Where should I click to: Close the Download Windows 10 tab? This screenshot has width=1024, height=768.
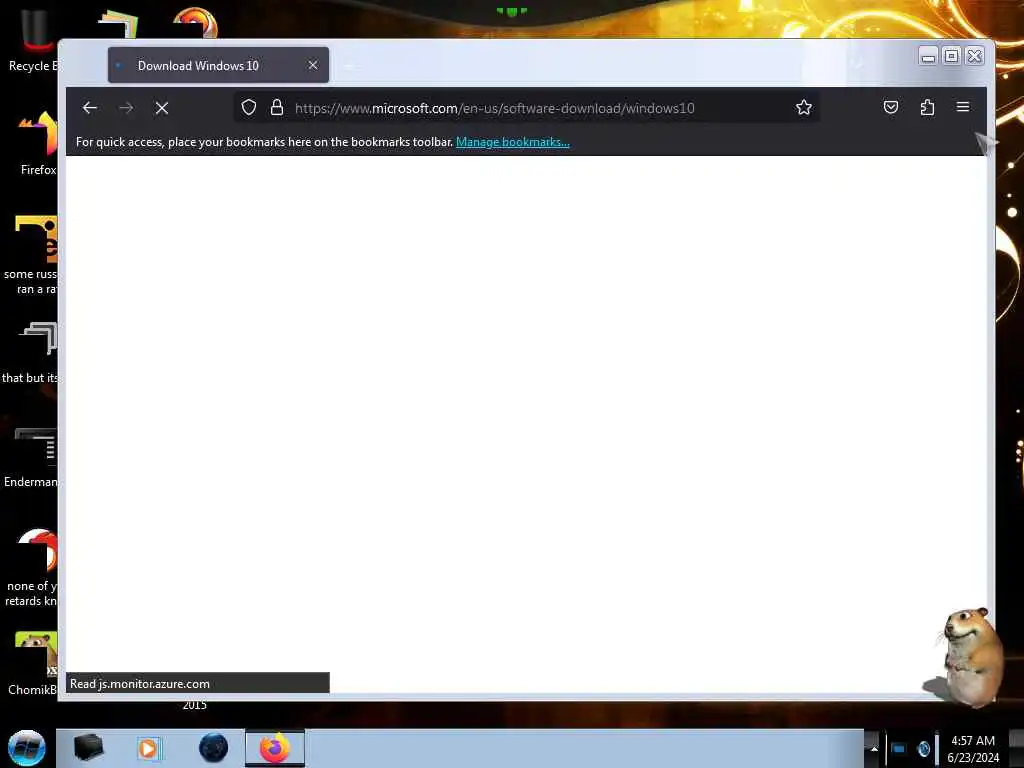point(313,65)
